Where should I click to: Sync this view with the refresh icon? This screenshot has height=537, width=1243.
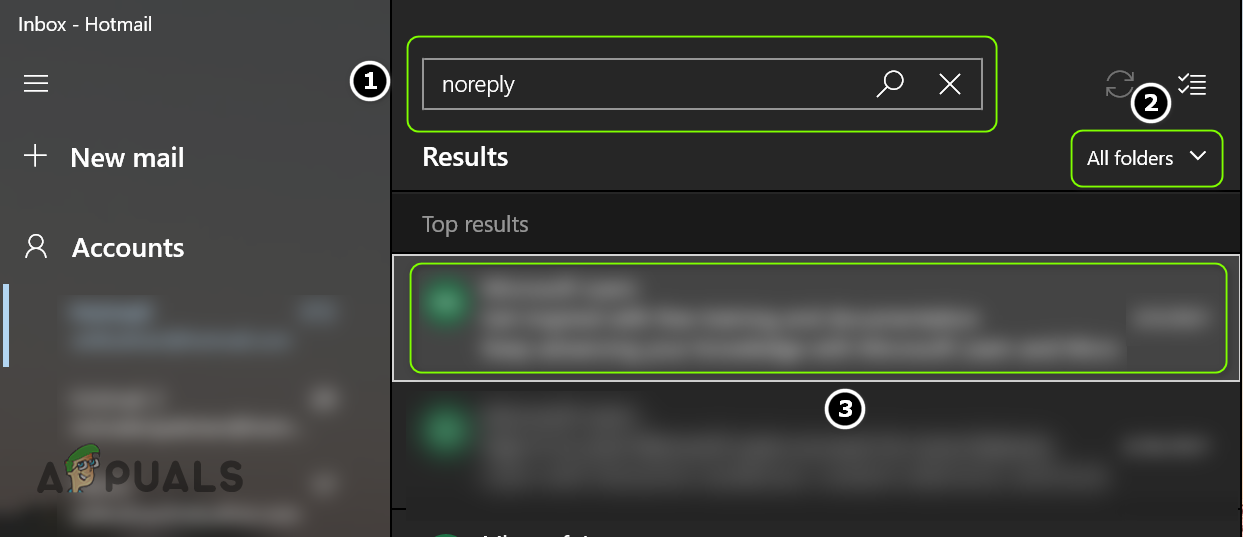pos(1120,84)
